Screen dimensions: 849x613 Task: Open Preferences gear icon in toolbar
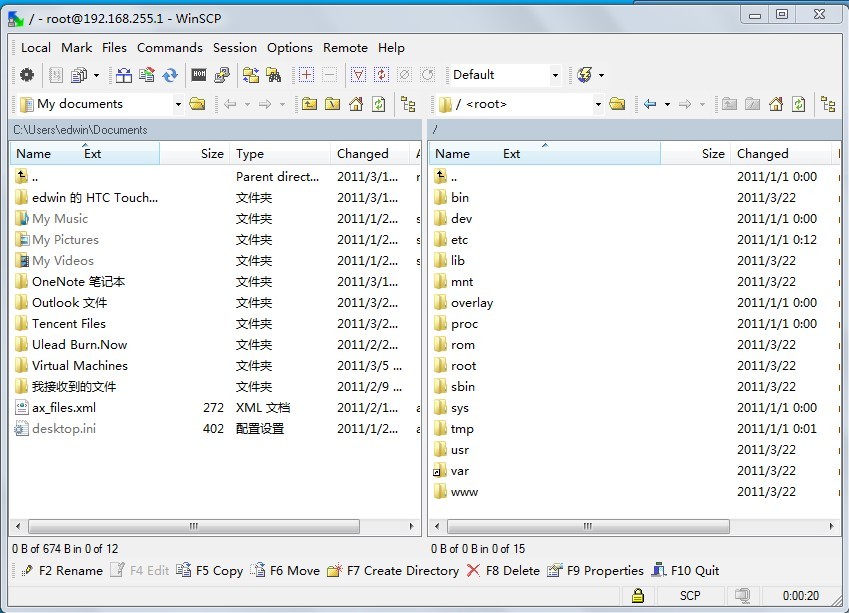tap(27, 75)
